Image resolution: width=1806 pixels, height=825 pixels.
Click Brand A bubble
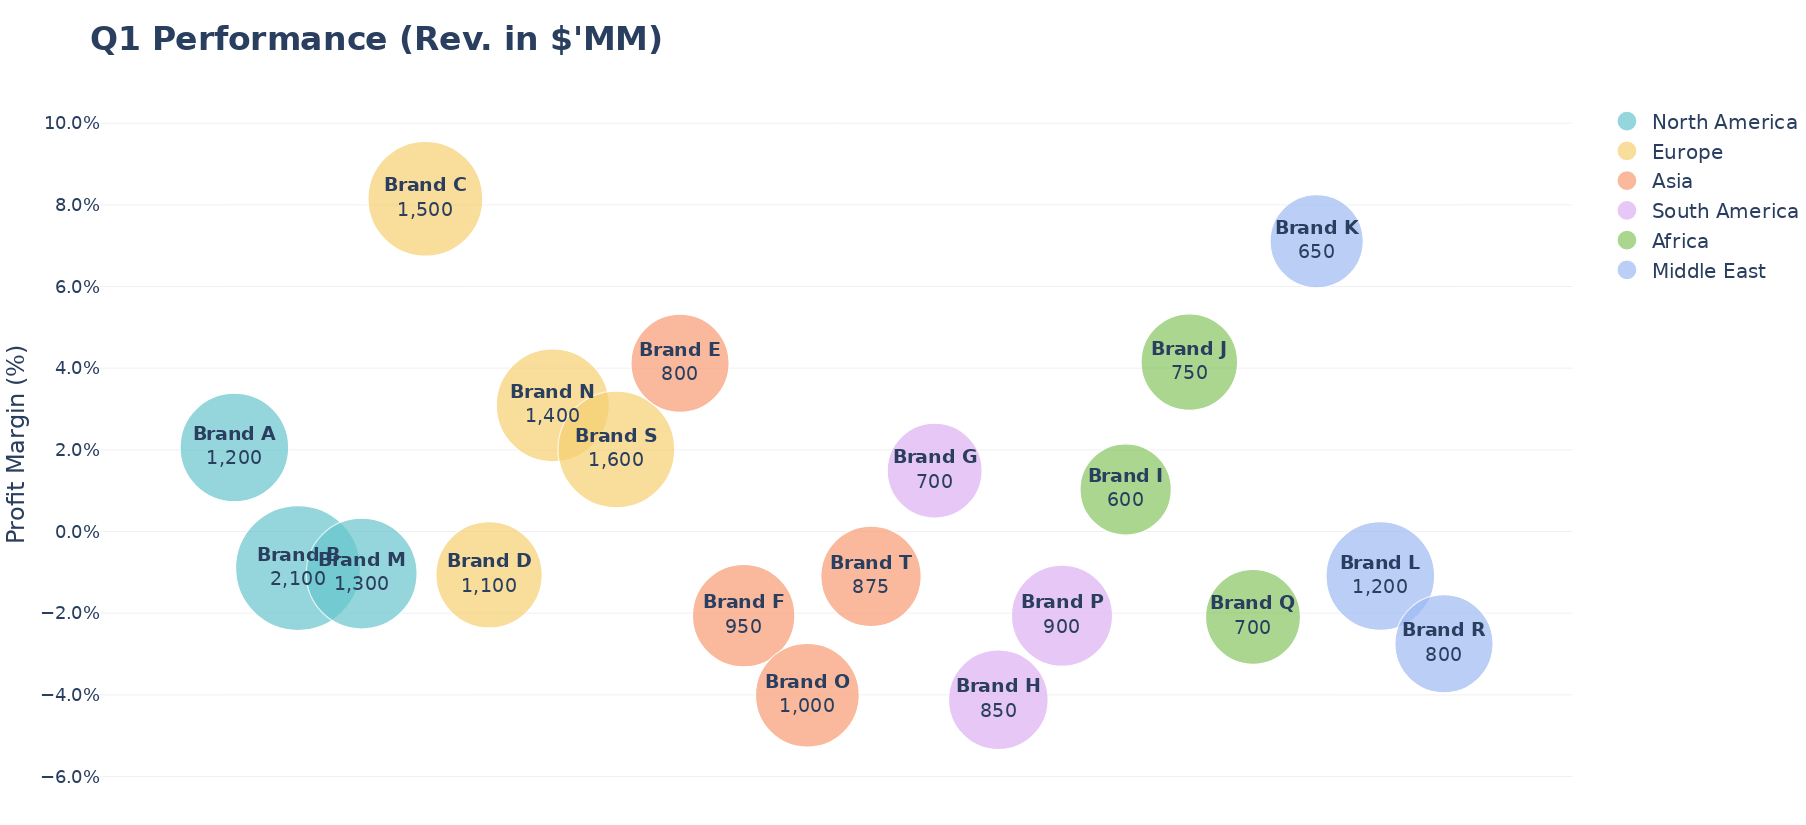pyautogui.click(x=234, y=447)
